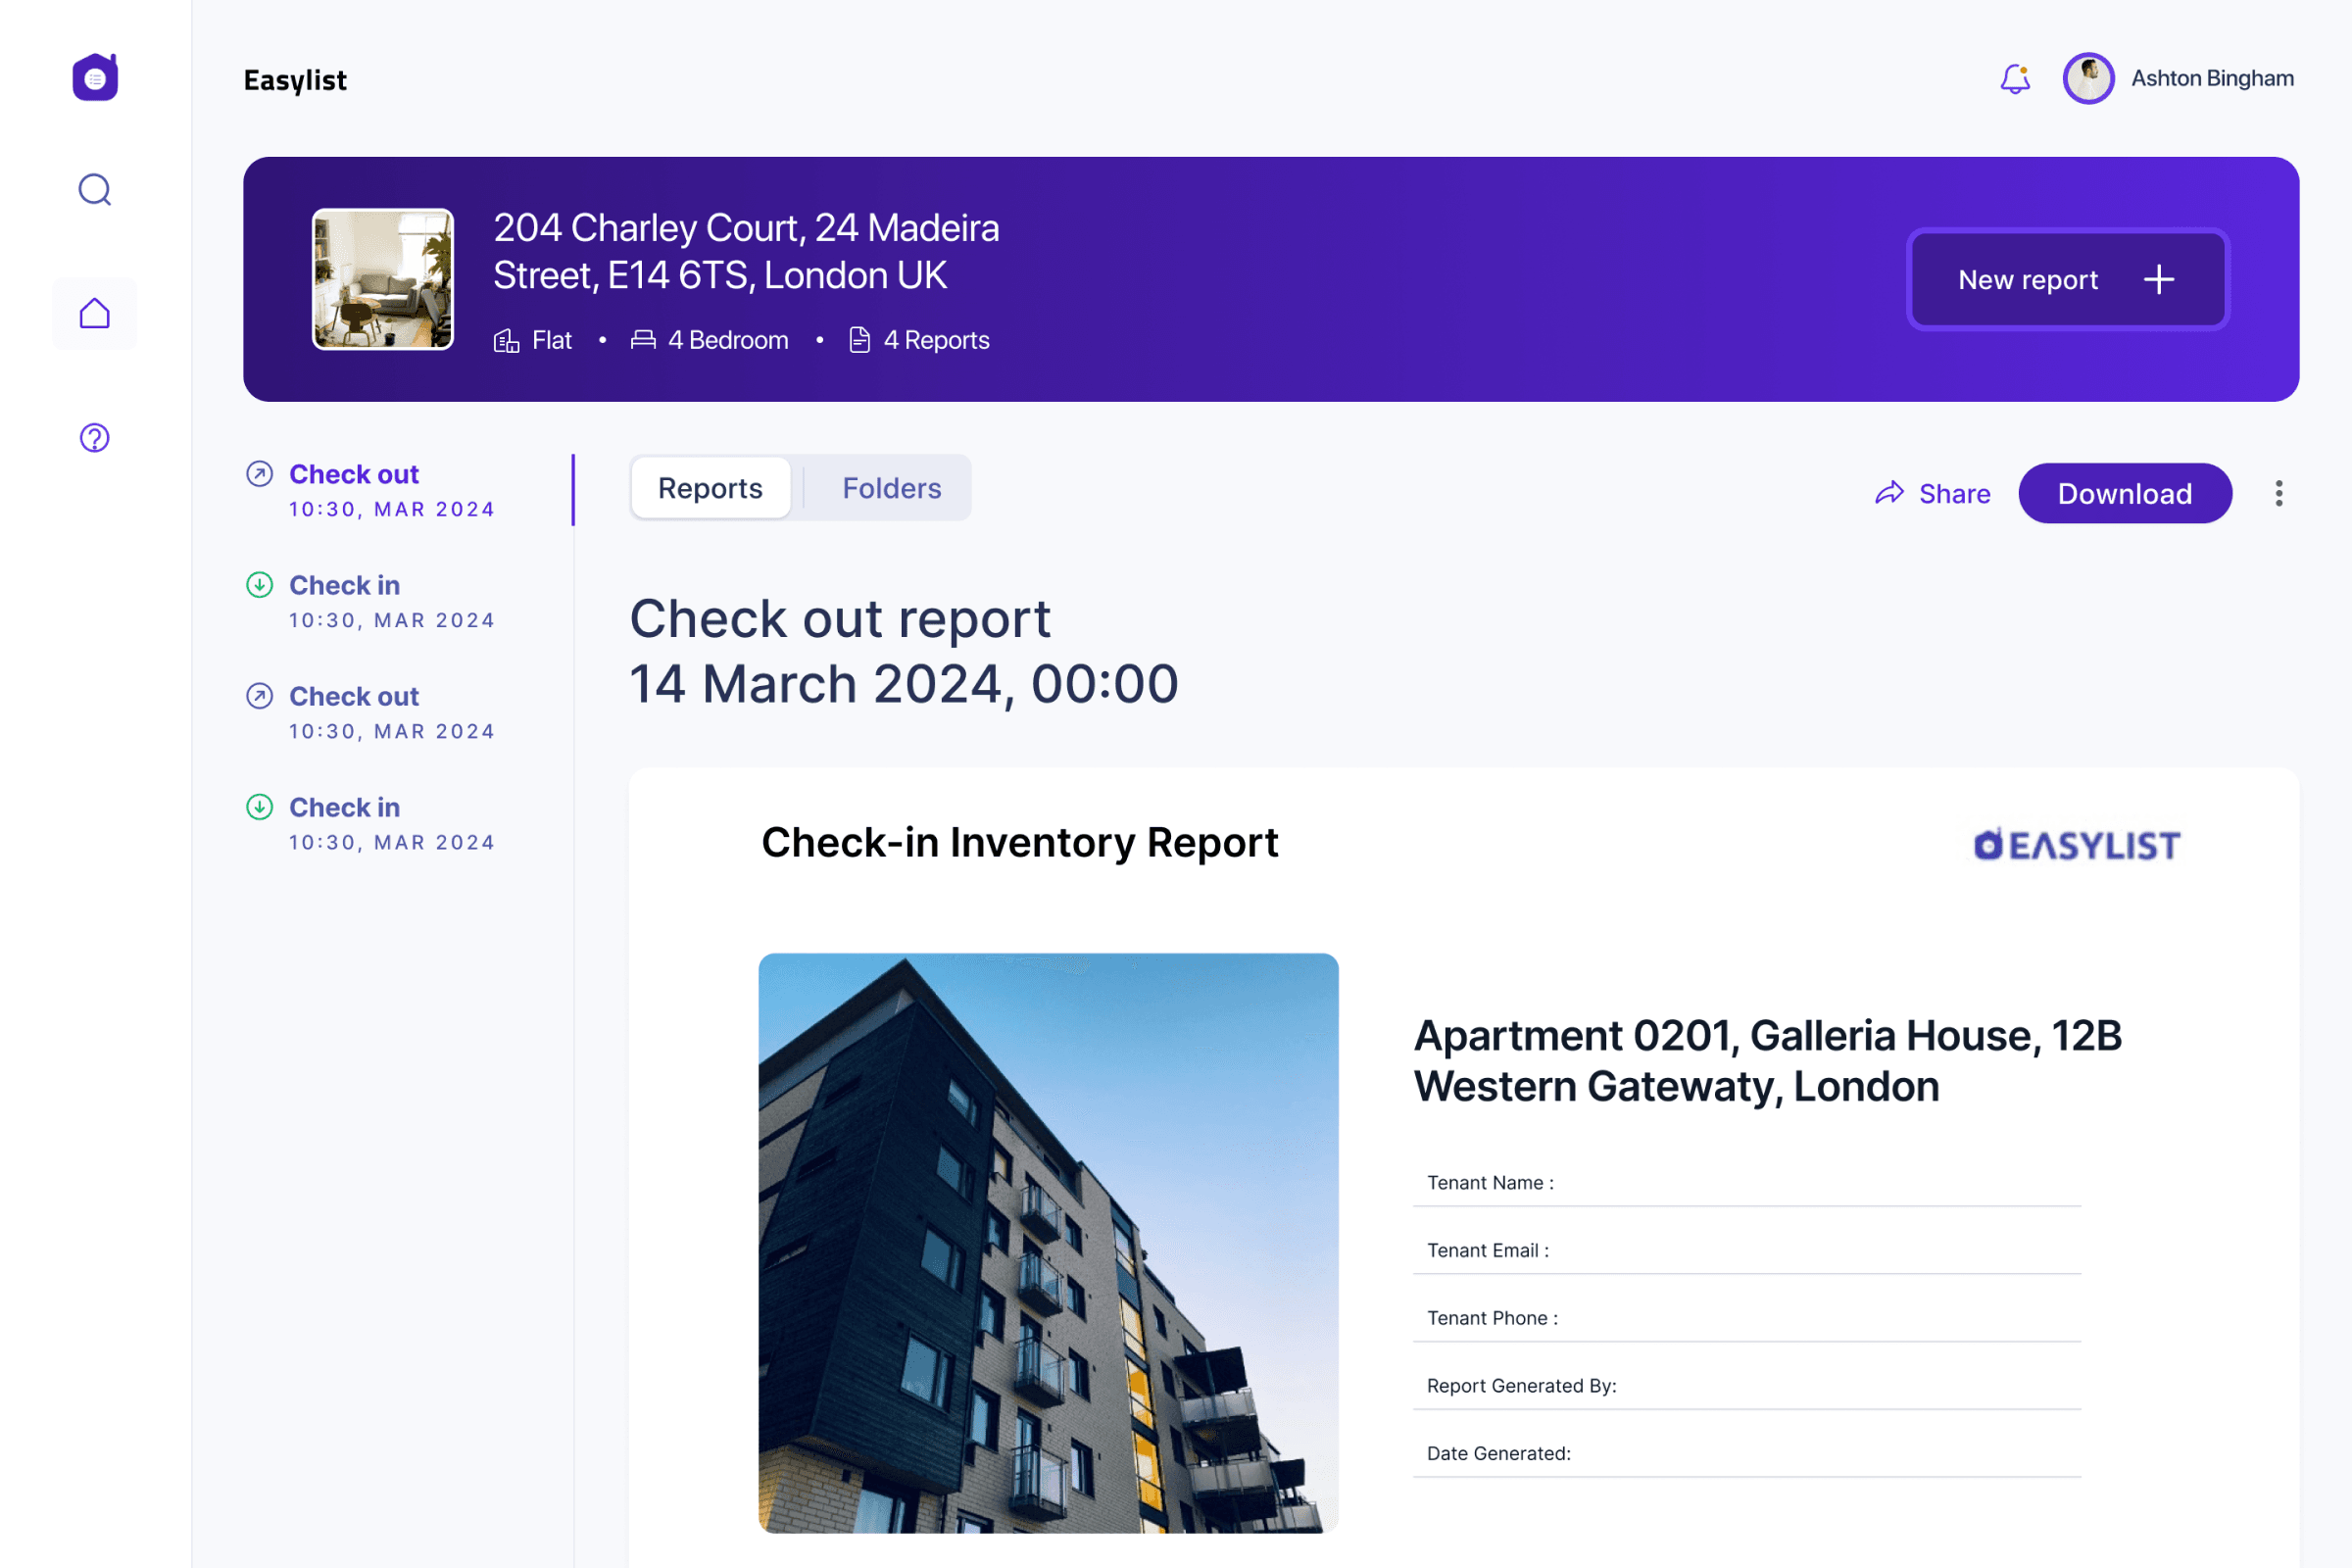2352x1568 pixels.
Task: Click Ashton Bingham's profile avatar
Action: tap(2088, 78)
